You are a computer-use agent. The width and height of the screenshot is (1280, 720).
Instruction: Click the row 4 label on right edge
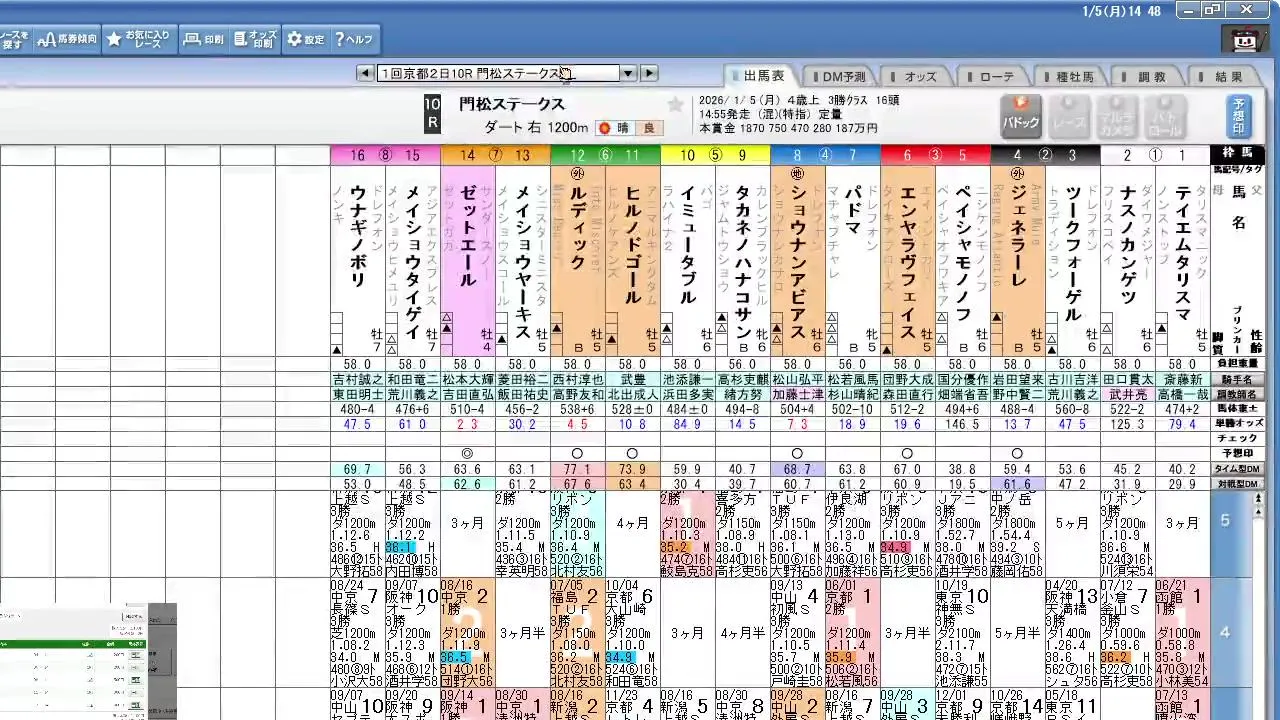tap(1225, 633)
